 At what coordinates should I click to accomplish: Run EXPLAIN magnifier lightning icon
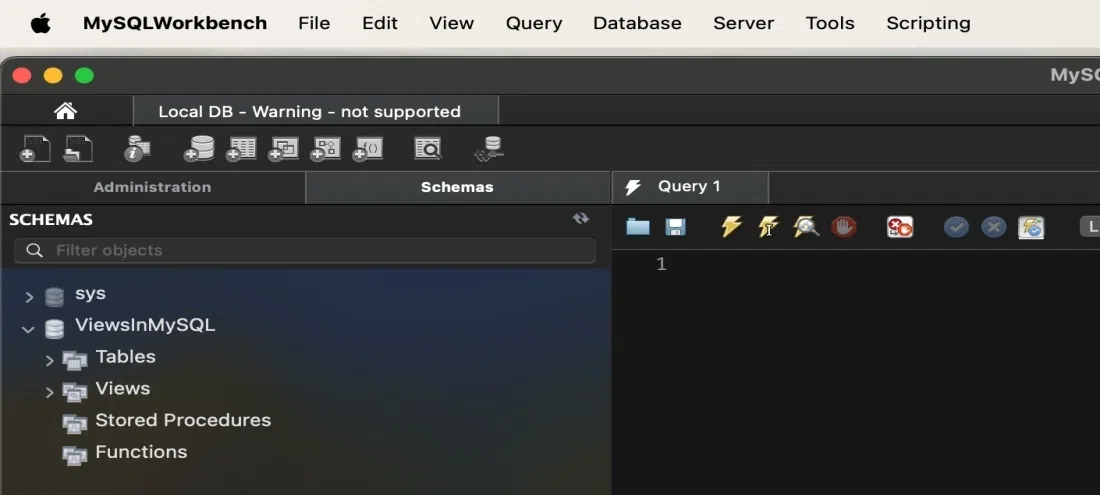[x=806, y=226]
